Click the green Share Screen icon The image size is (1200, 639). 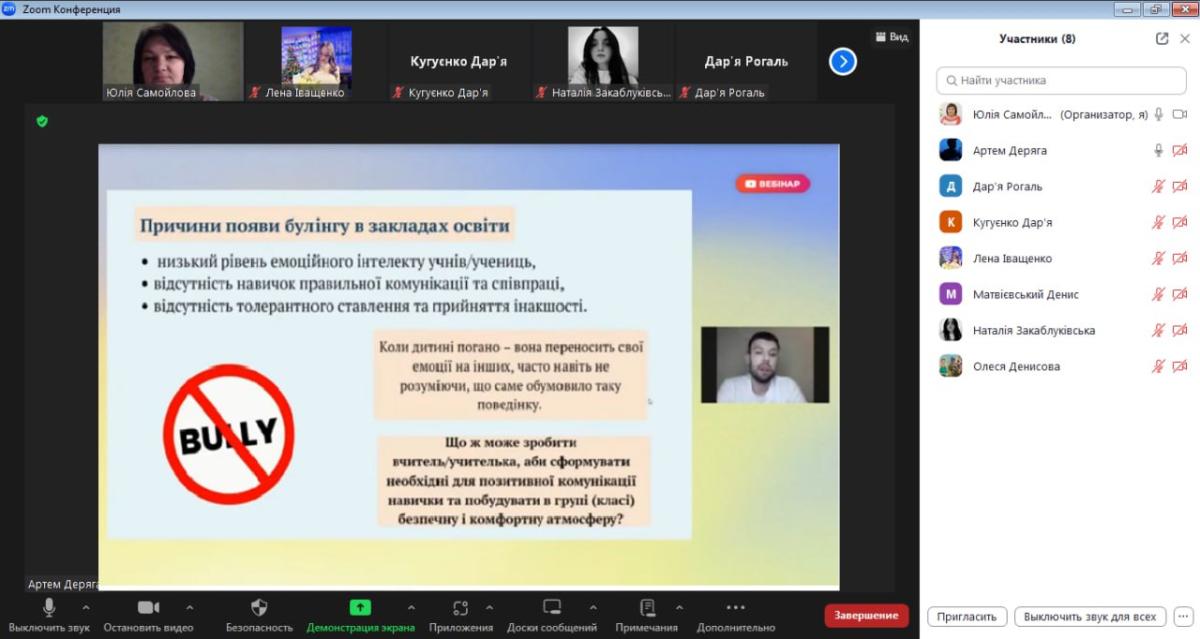click(x=360, y=607)
